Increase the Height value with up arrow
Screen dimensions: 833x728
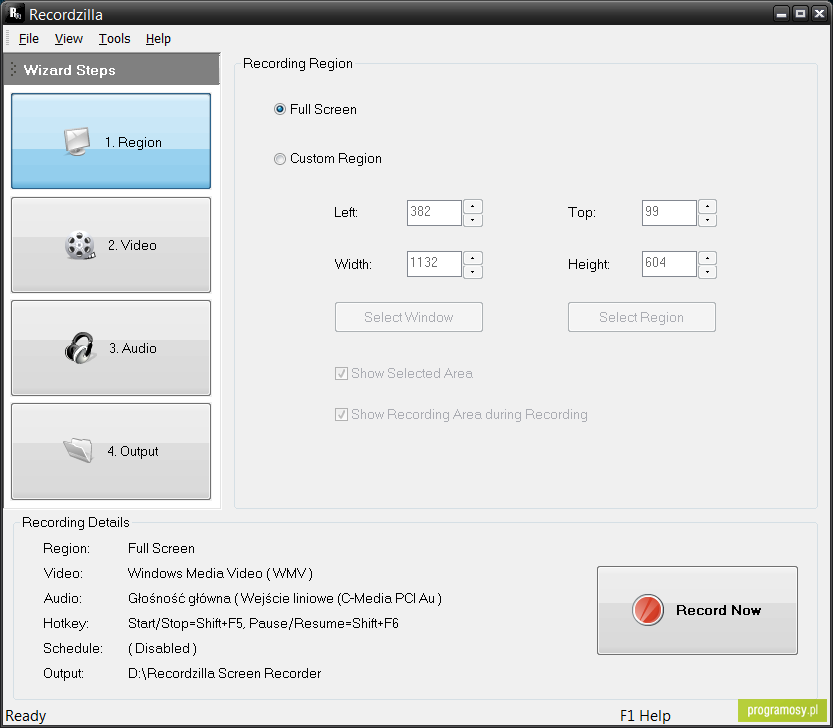pos(707,258)
